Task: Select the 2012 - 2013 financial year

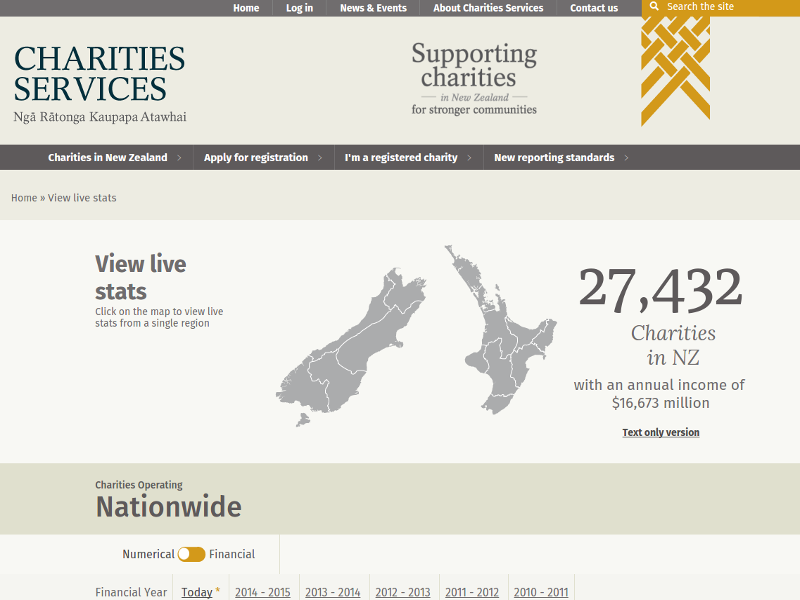Action: point(402,592)
